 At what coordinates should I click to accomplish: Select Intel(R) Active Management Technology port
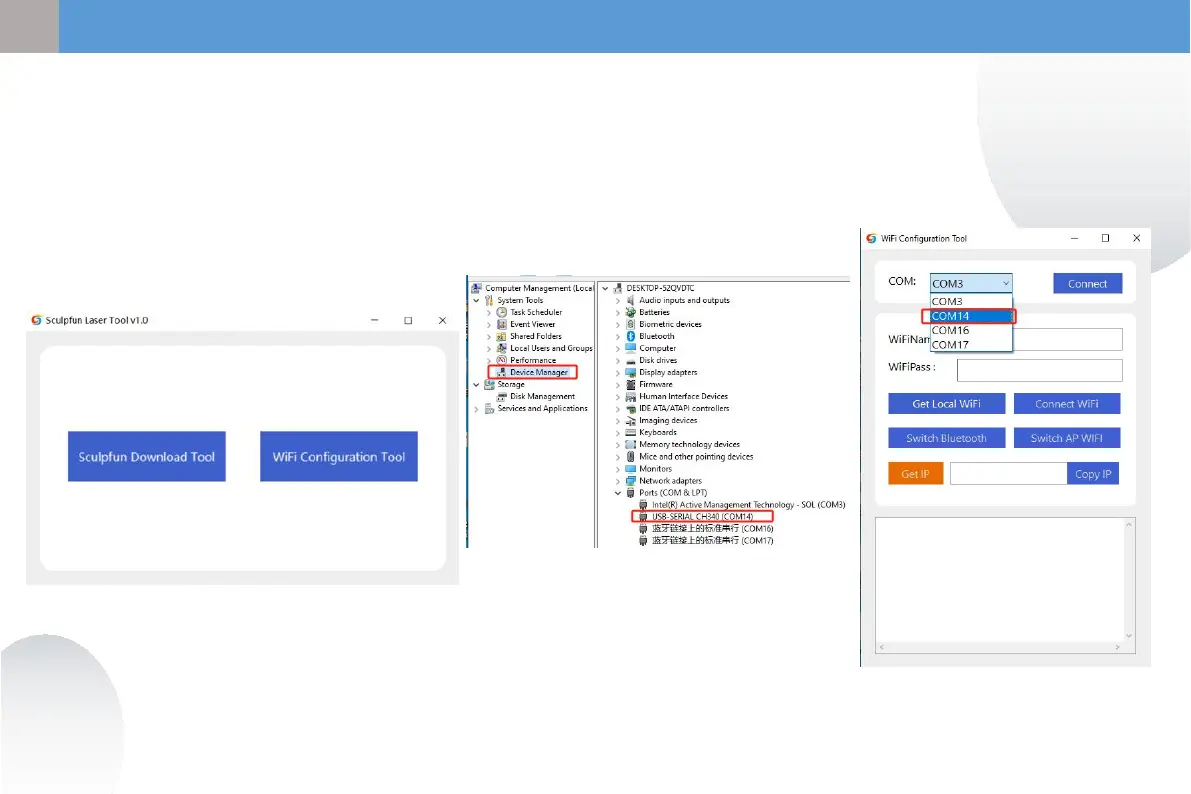click(748, 505)
